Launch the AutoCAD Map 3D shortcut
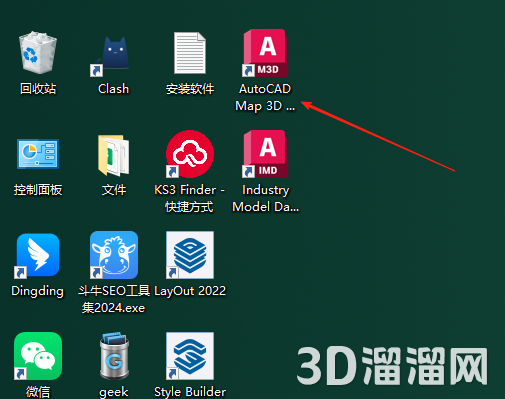Image resolution: width=505 pixels, height=399 pixels. pyautogui.click(x=265, y=53)
